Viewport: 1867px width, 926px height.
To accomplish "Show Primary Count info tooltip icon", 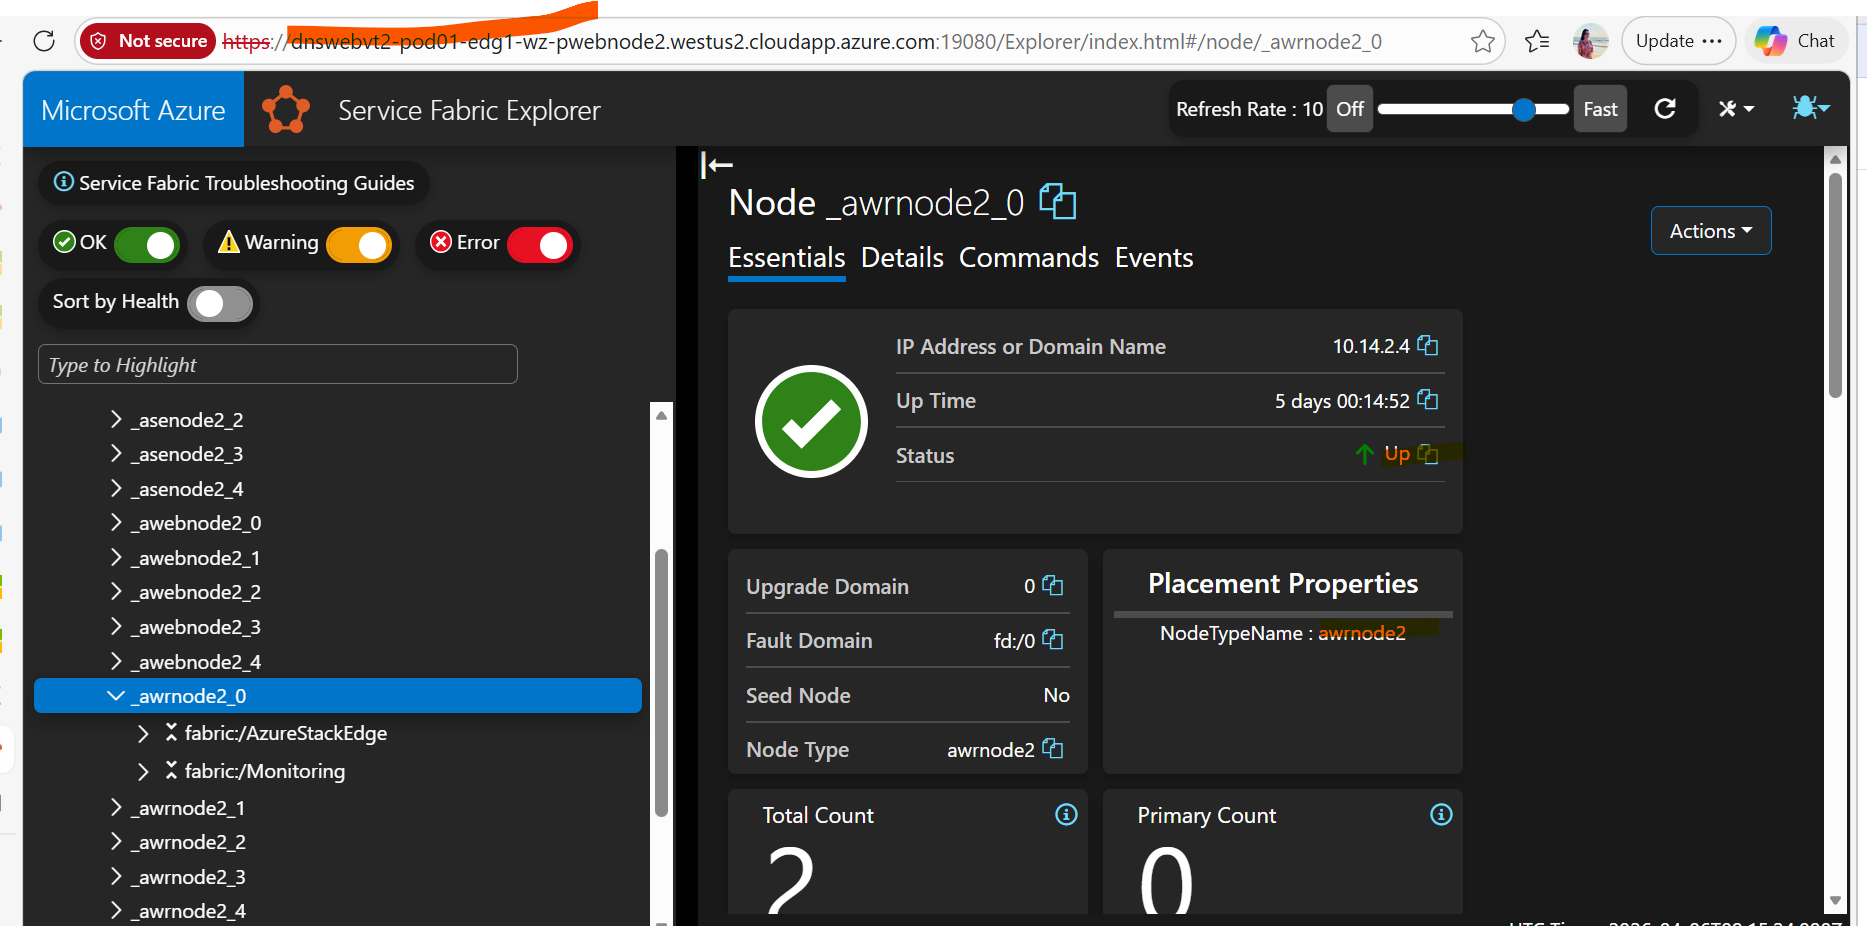I will [1441, 815].
